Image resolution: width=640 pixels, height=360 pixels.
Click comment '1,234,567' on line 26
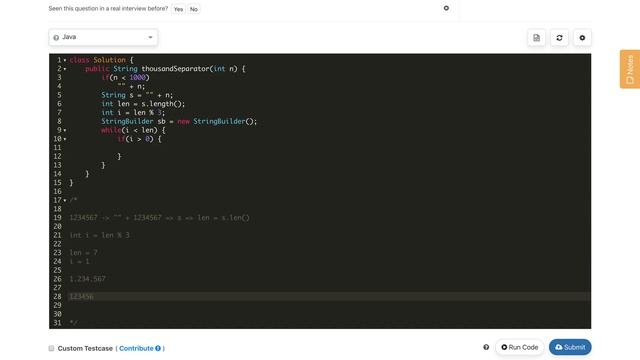click(x=87, y=279)
